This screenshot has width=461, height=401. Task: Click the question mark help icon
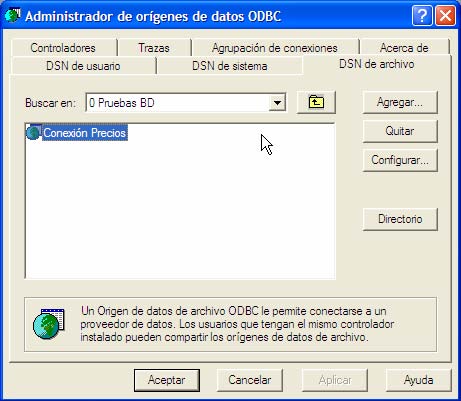click(x=422, y=15)
